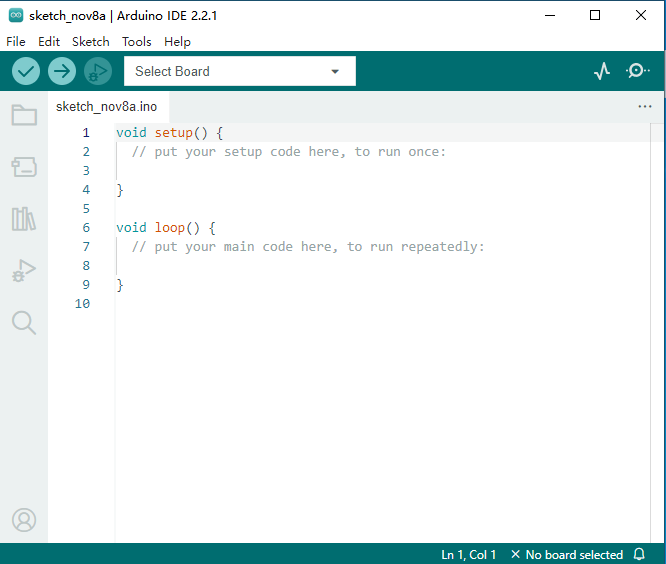Open the Serial Plotter
The height and width of the screenshot is (564, 666).
(602, 71)
